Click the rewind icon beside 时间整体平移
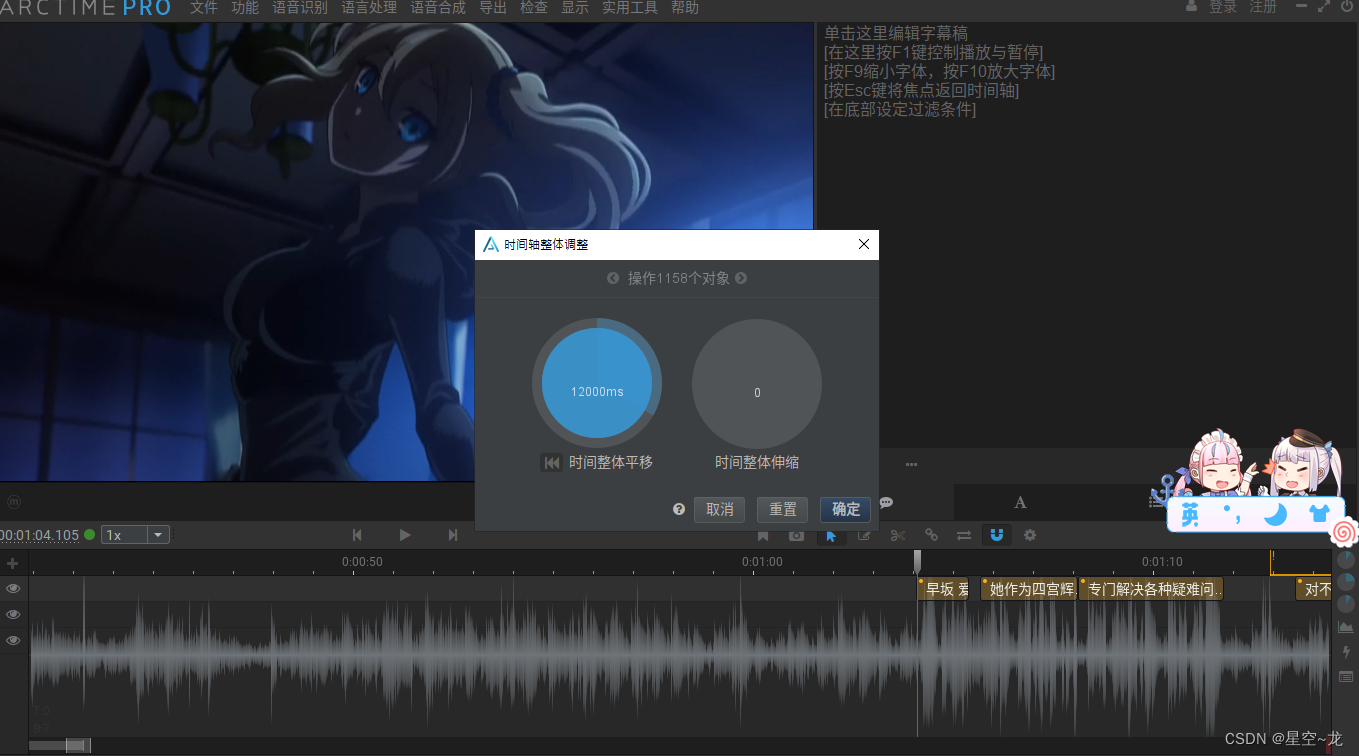 [x=551, y=463]
